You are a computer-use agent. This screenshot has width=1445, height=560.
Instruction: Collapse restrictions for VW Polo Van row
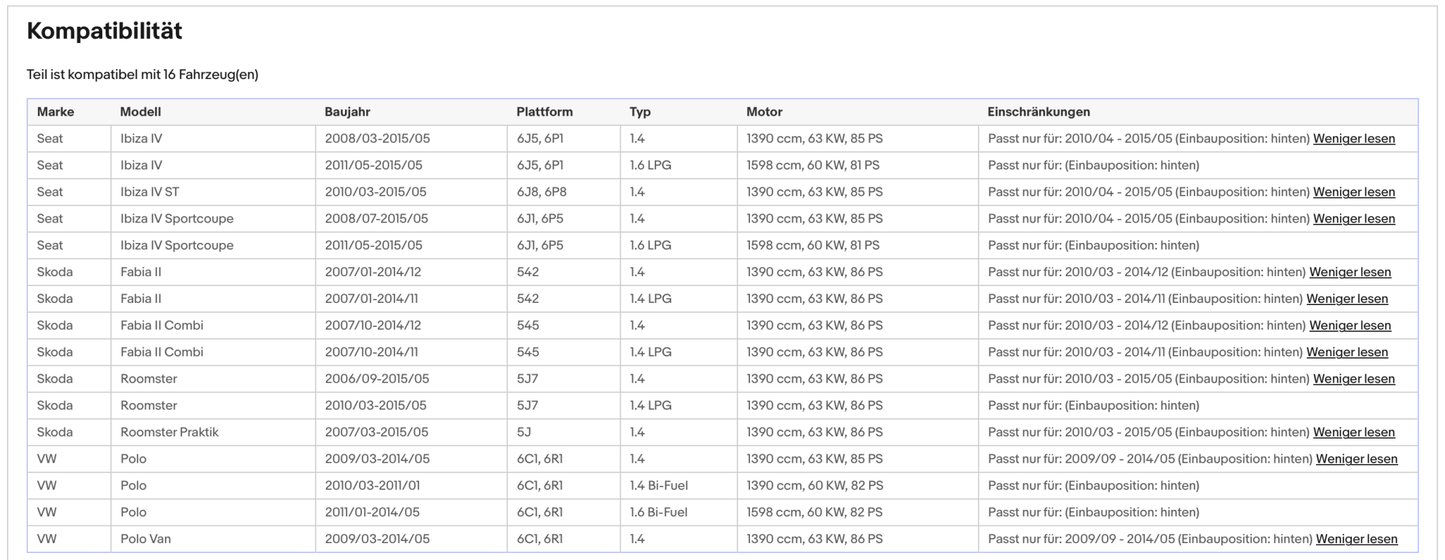(1356, 539)
